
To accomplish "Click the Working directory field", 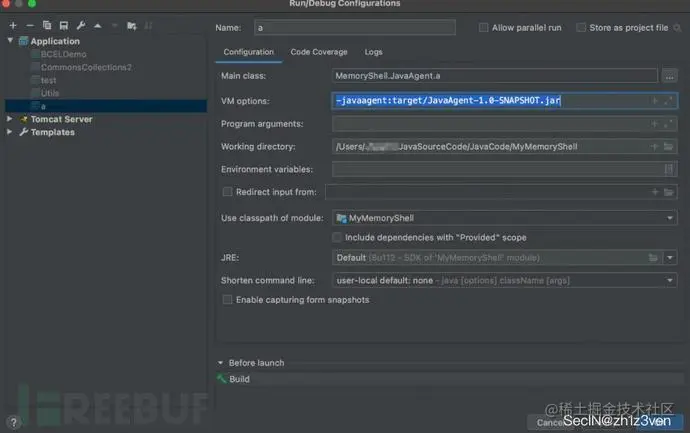I will (x=504, y=147).
